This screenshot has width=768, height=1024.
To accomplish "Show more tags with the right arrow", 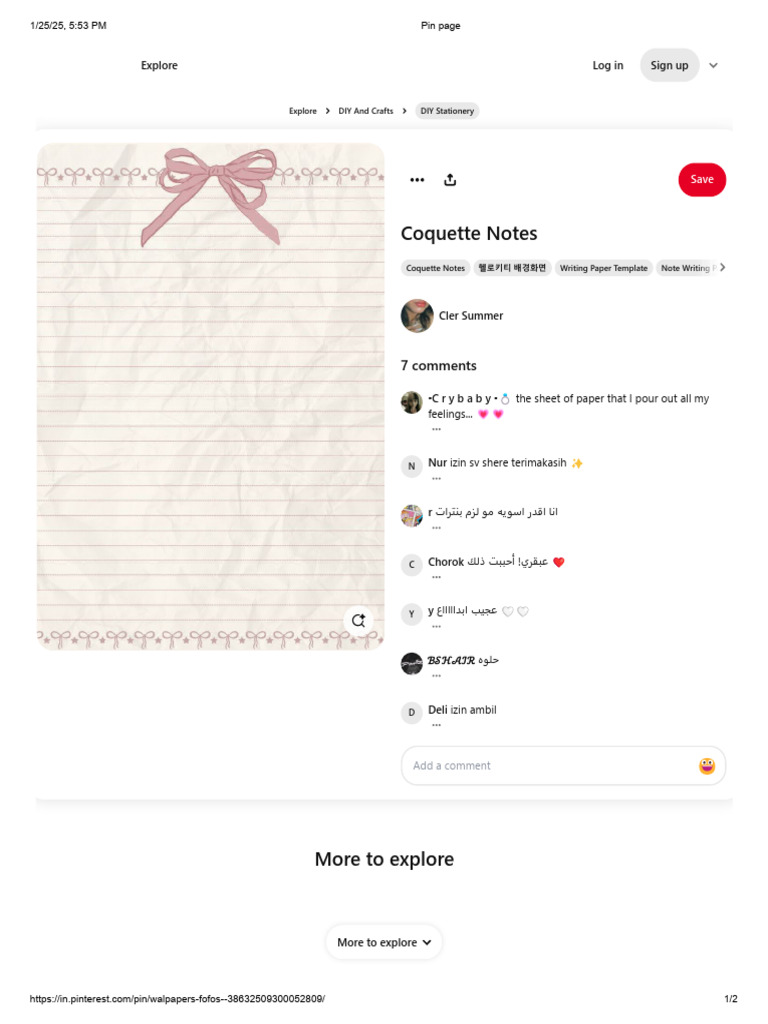I will pos(722,267).
